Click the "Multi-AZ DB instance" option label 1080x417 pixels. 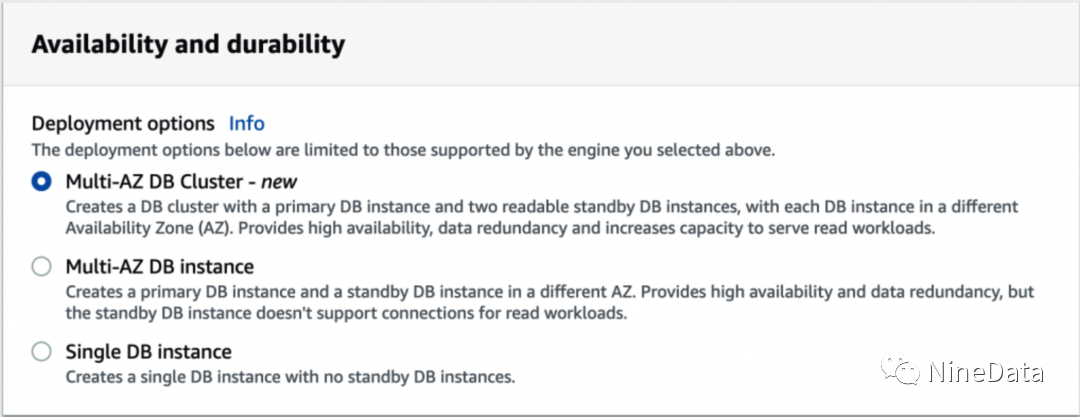(159, 267)
